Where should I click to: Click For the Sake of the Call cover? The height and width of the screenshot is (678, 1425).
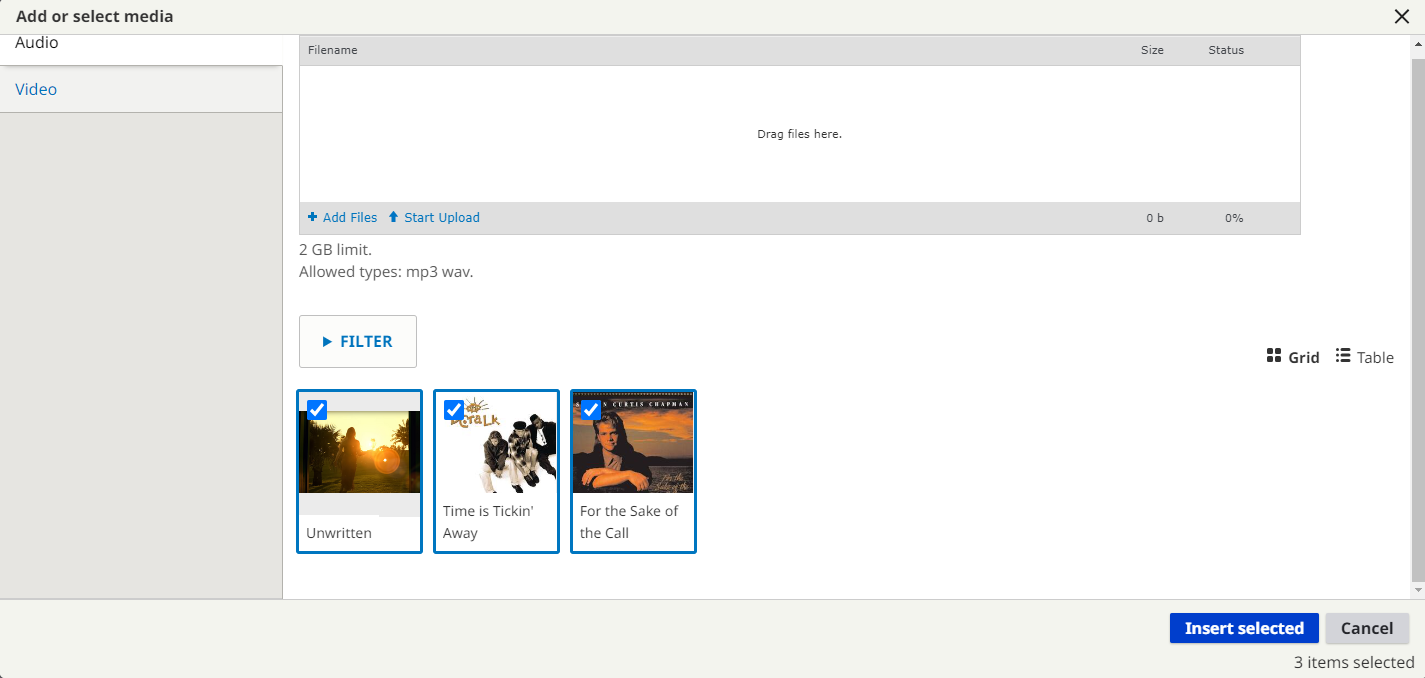pyautogui.click(x=634, y=443)
